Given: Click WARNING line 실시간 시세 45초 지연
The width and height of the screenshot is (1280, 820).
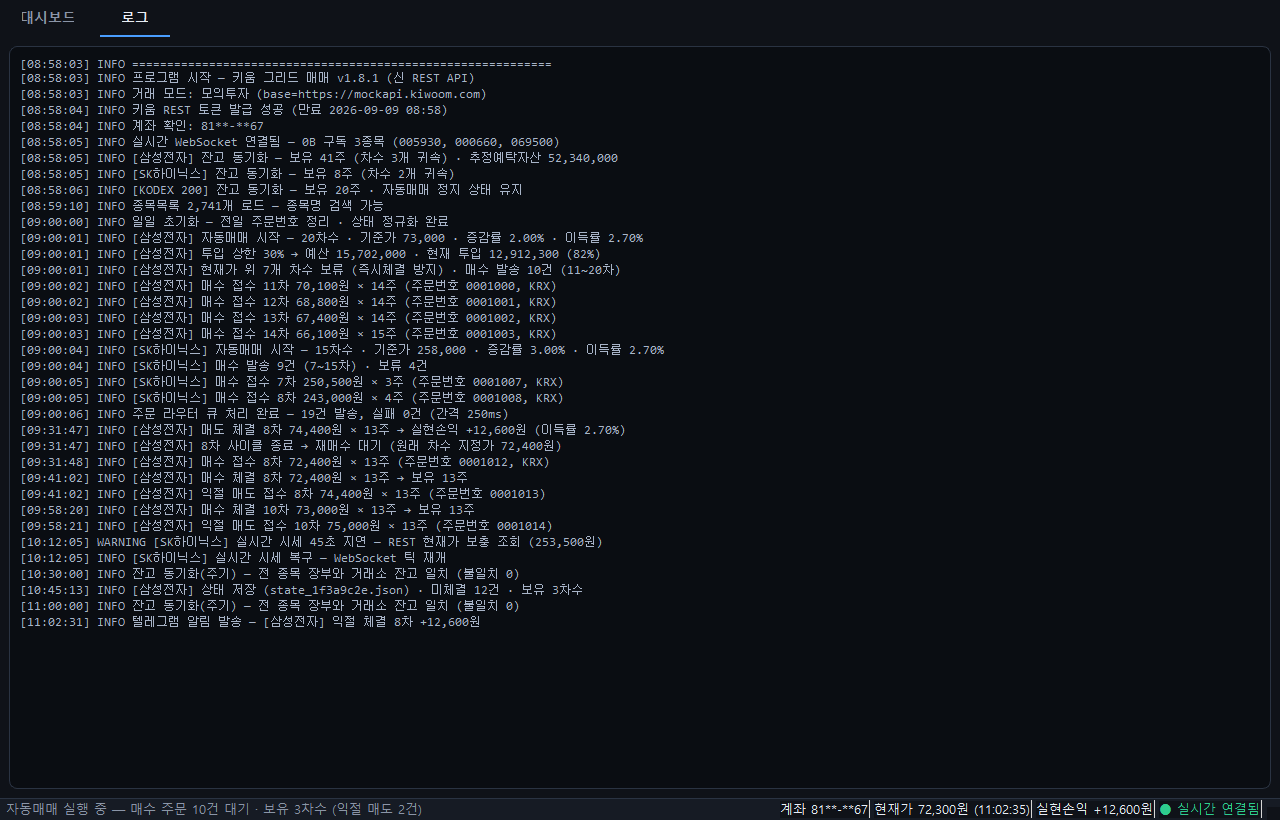Looking at the screenshot, I should [312, 542].
